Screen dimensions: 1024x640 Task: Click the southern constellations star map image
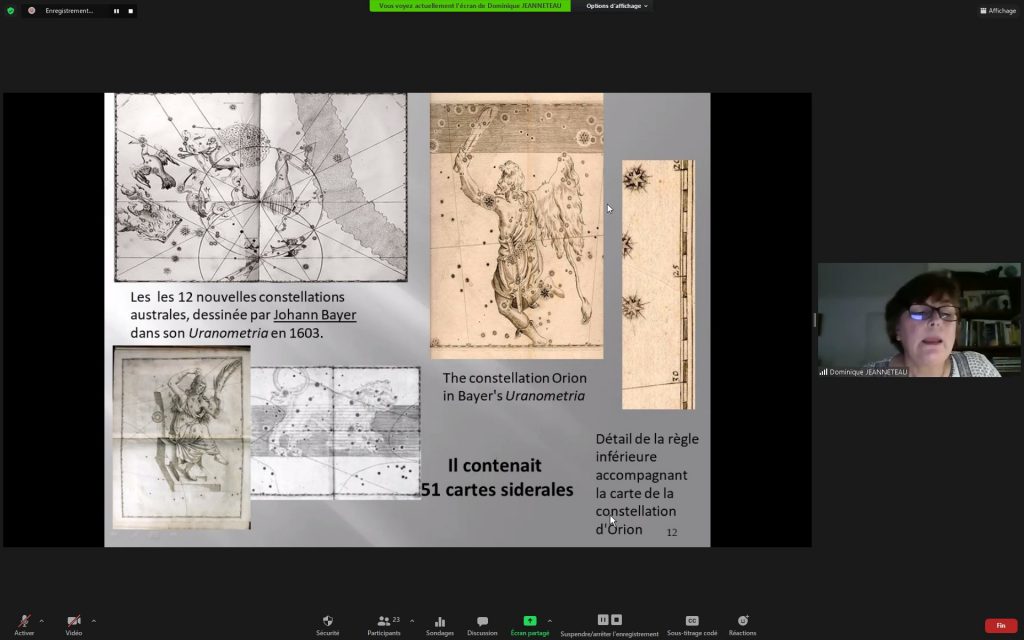click(261, 187)
